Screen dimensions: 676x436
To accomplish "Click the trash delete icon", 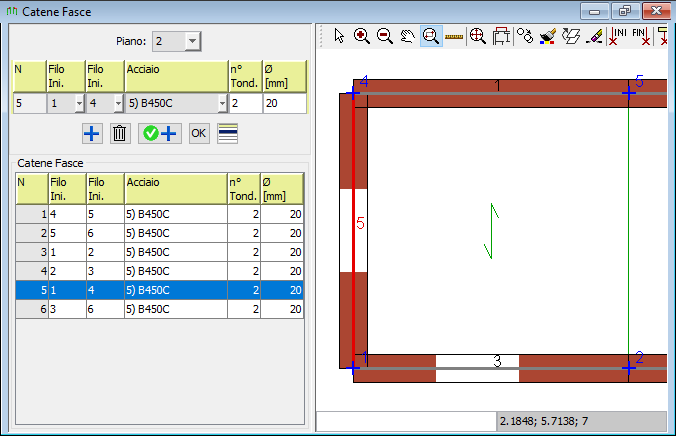I will point(119,133).
